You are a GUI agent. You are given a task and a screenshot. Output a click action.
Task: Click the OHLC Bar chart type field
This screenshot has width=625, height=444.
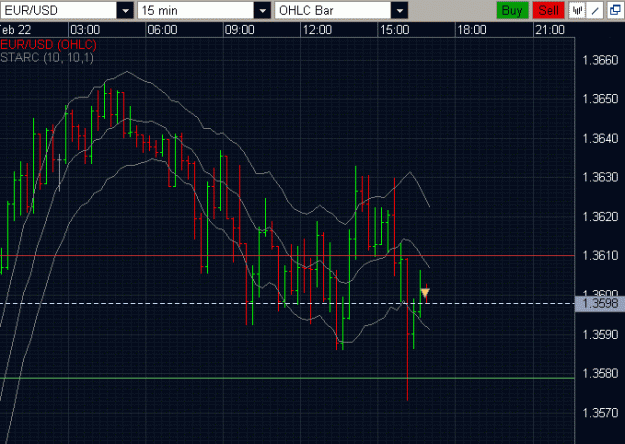click(333, 10)
